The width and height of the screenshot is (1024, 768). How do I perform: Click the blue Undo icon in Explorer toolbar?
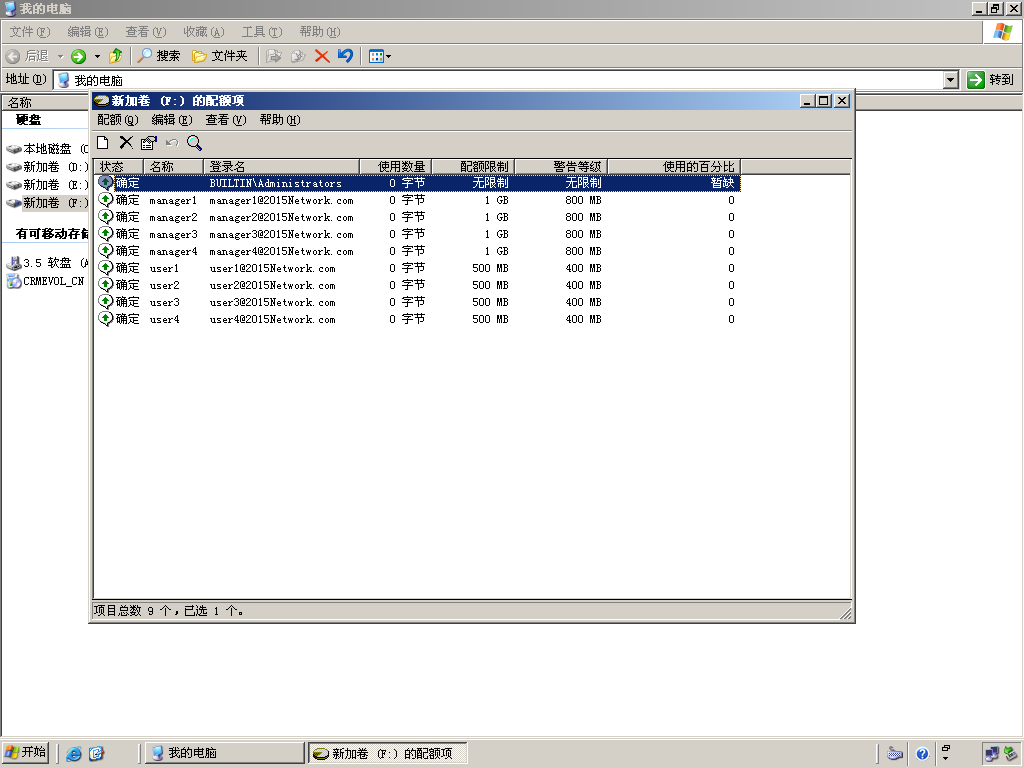click(345, 56)
